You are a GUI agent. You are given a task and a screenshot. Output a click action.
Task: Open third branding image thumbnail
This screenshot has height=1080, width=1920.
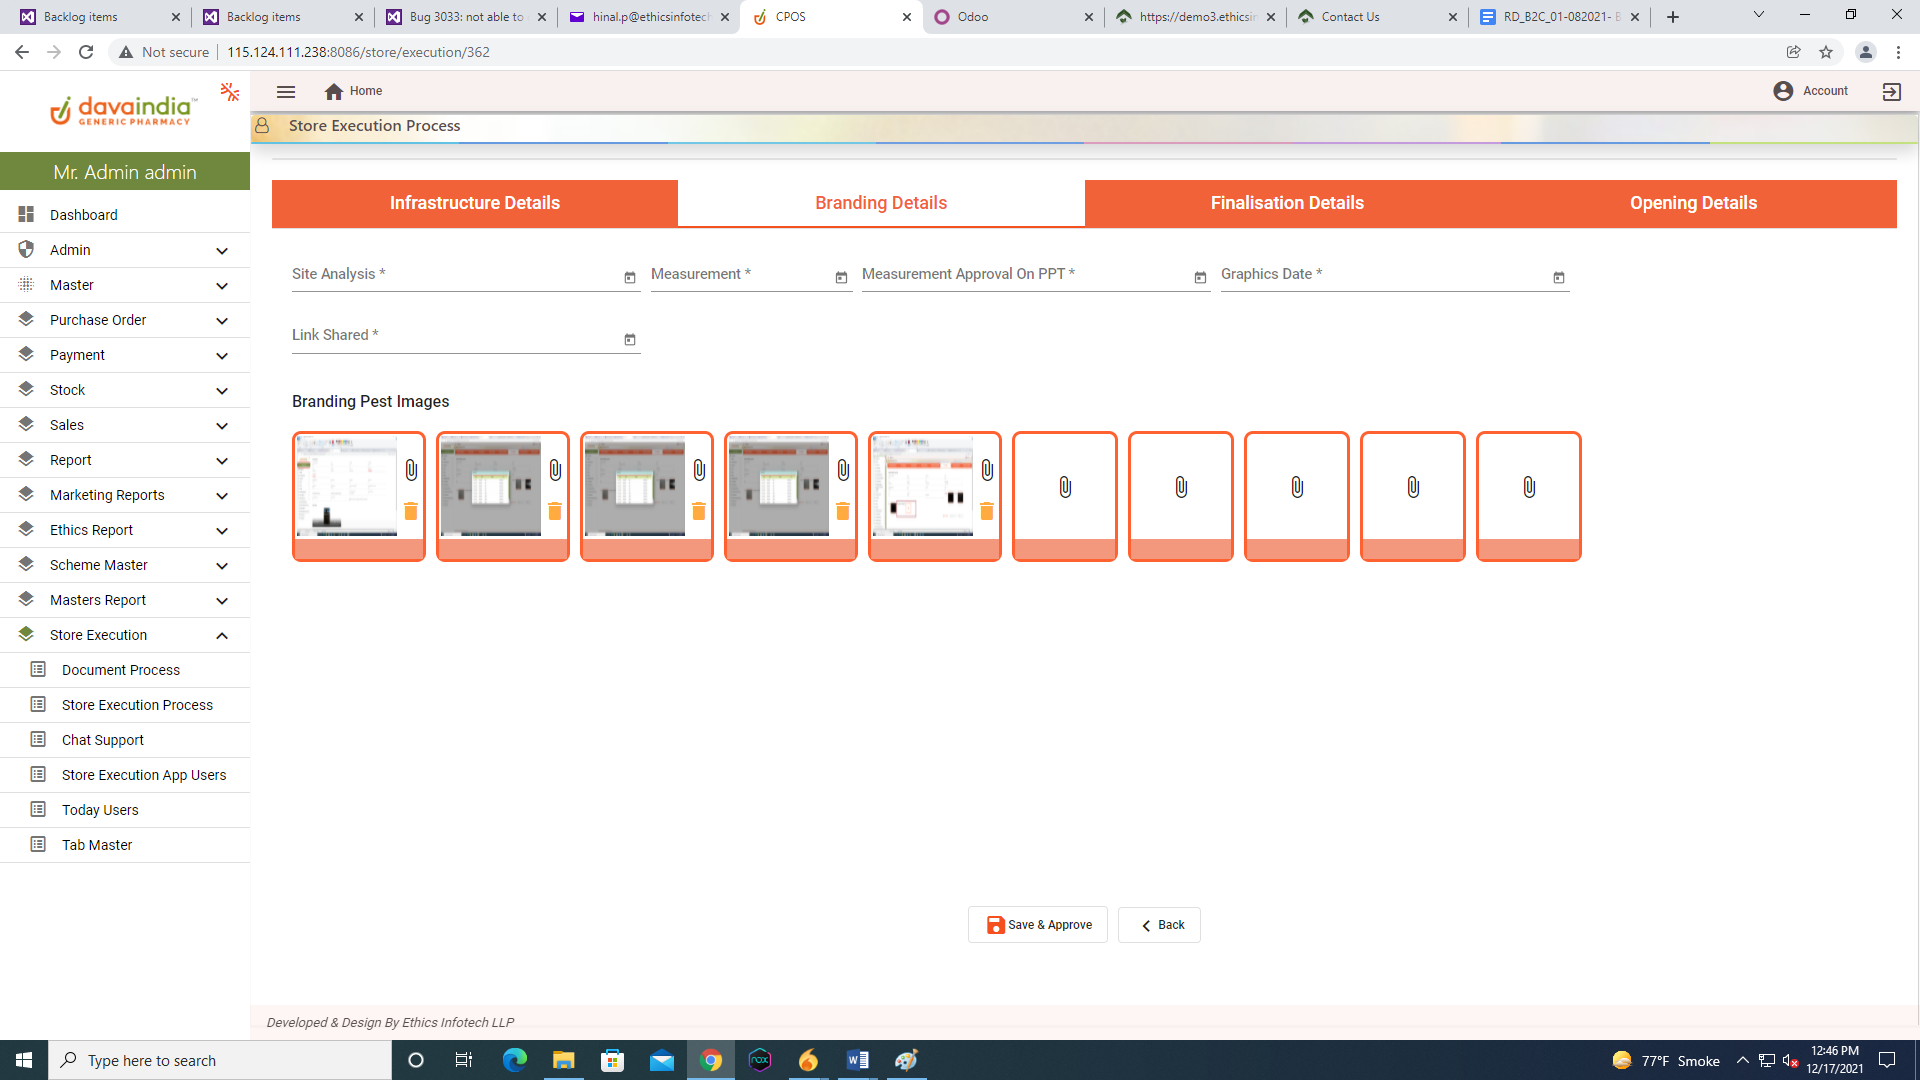[x=635, y=486]
